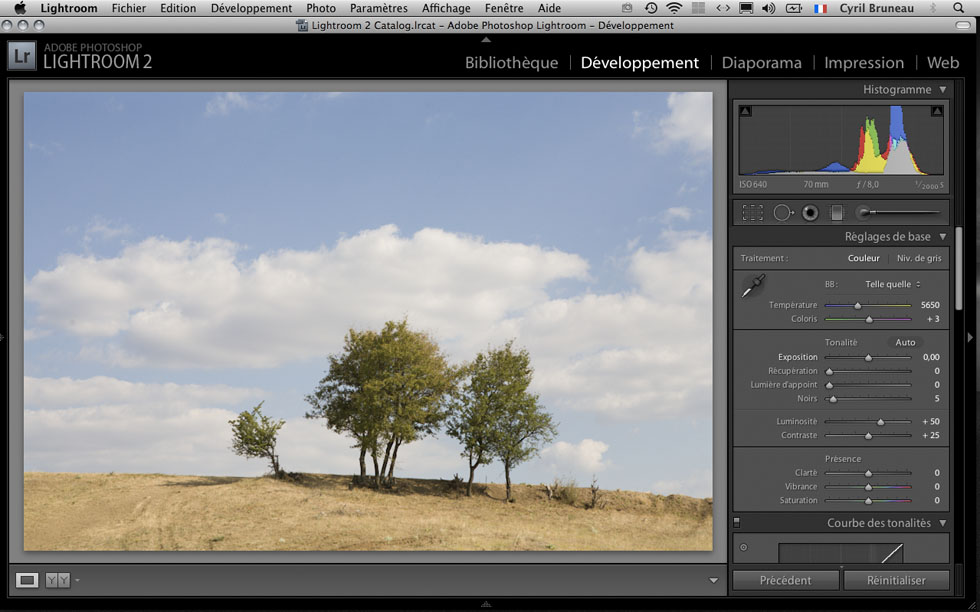Switch to before/after YY view
The width and height of the screenshot is (980, 612).
[x=58, y=580]
